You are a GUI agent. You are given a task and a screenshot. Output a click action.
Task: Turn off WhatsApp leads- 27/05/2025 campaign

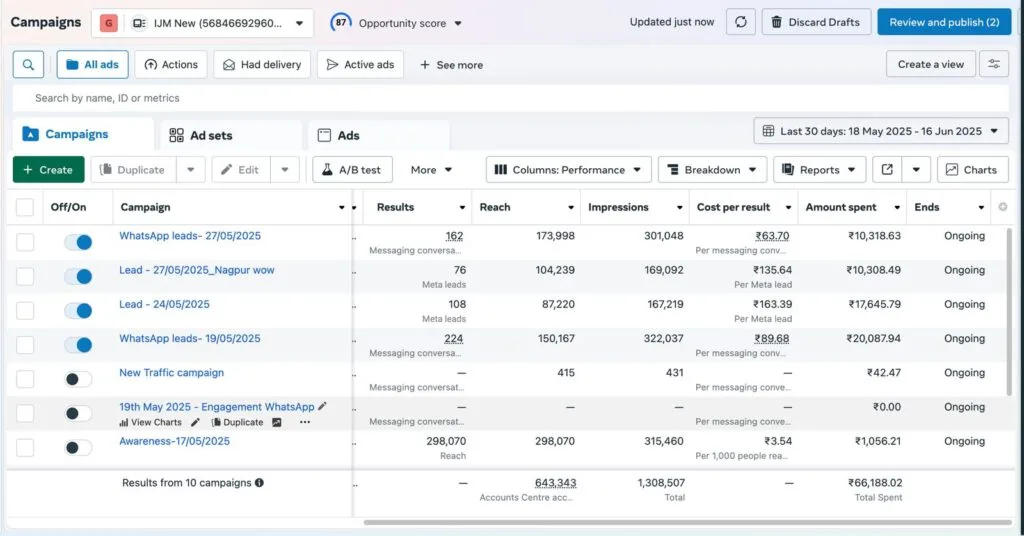(x=77, y=242)
